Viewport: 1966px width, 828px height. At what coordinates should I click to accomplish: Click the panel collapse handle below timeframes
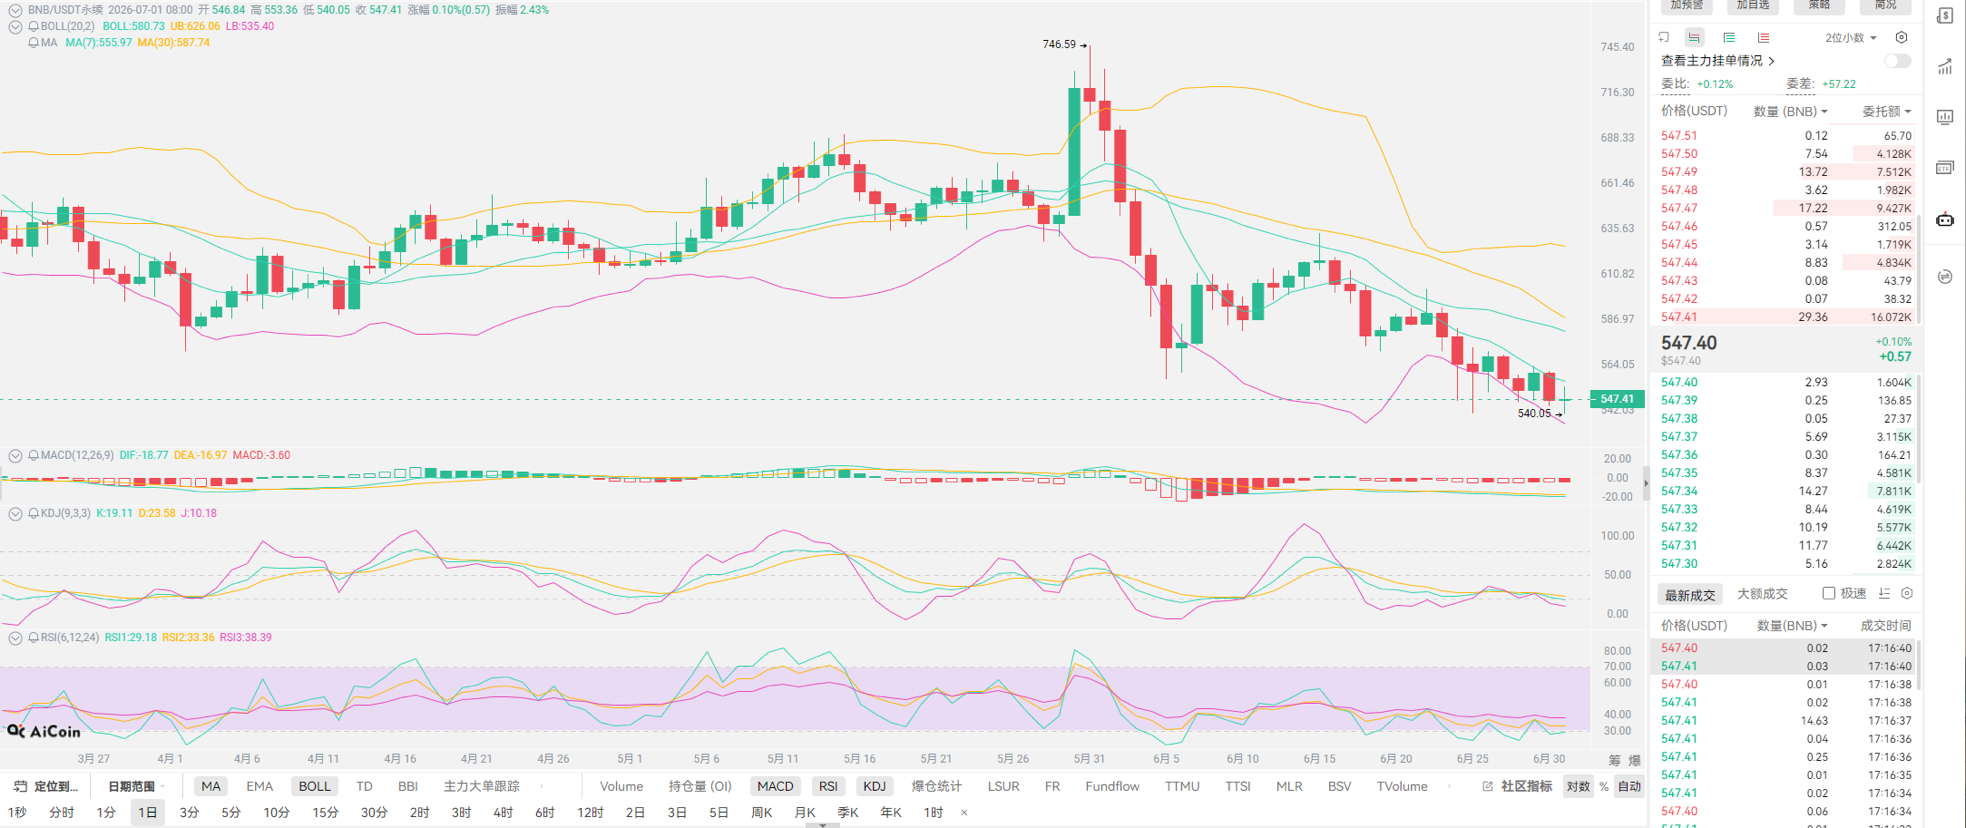(823, 825)
